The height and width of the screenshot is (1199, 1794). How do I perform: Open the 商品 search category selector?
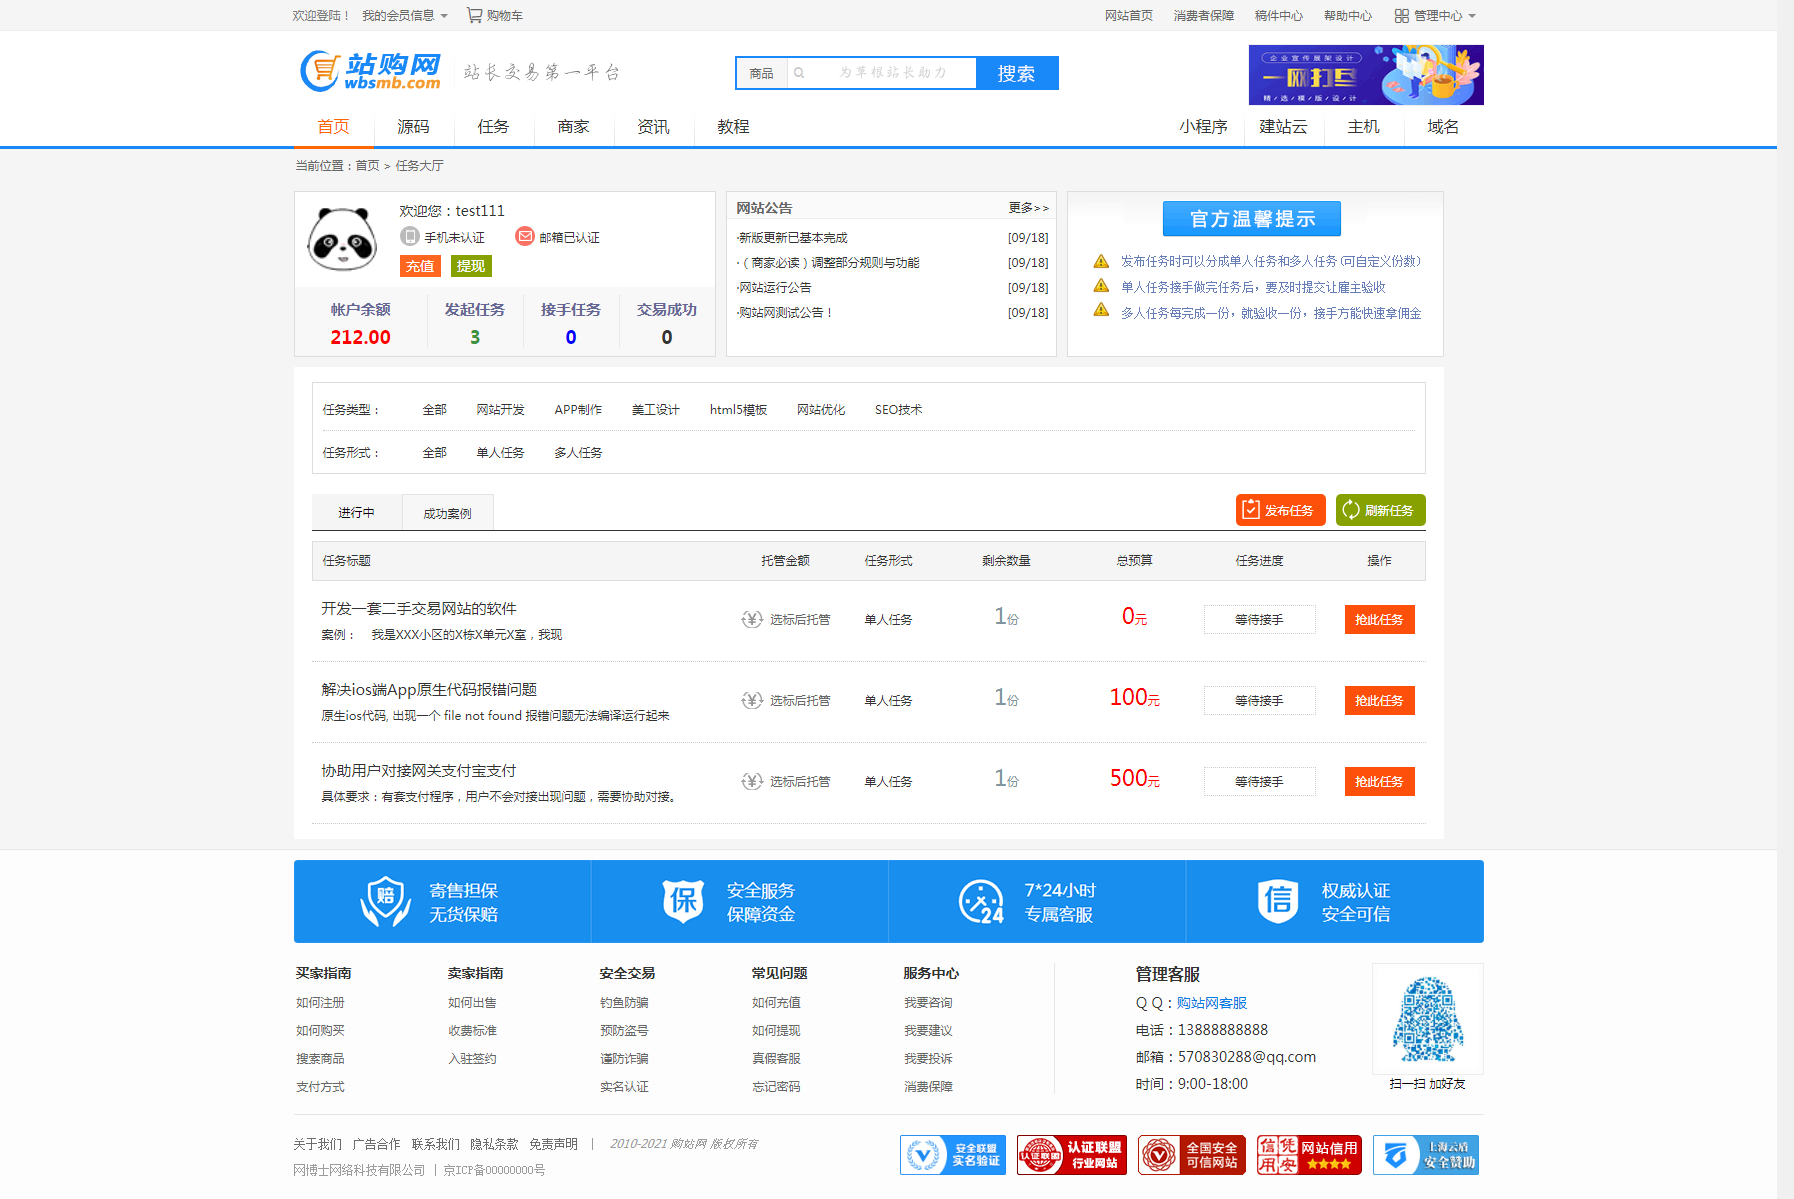(762, 73)
